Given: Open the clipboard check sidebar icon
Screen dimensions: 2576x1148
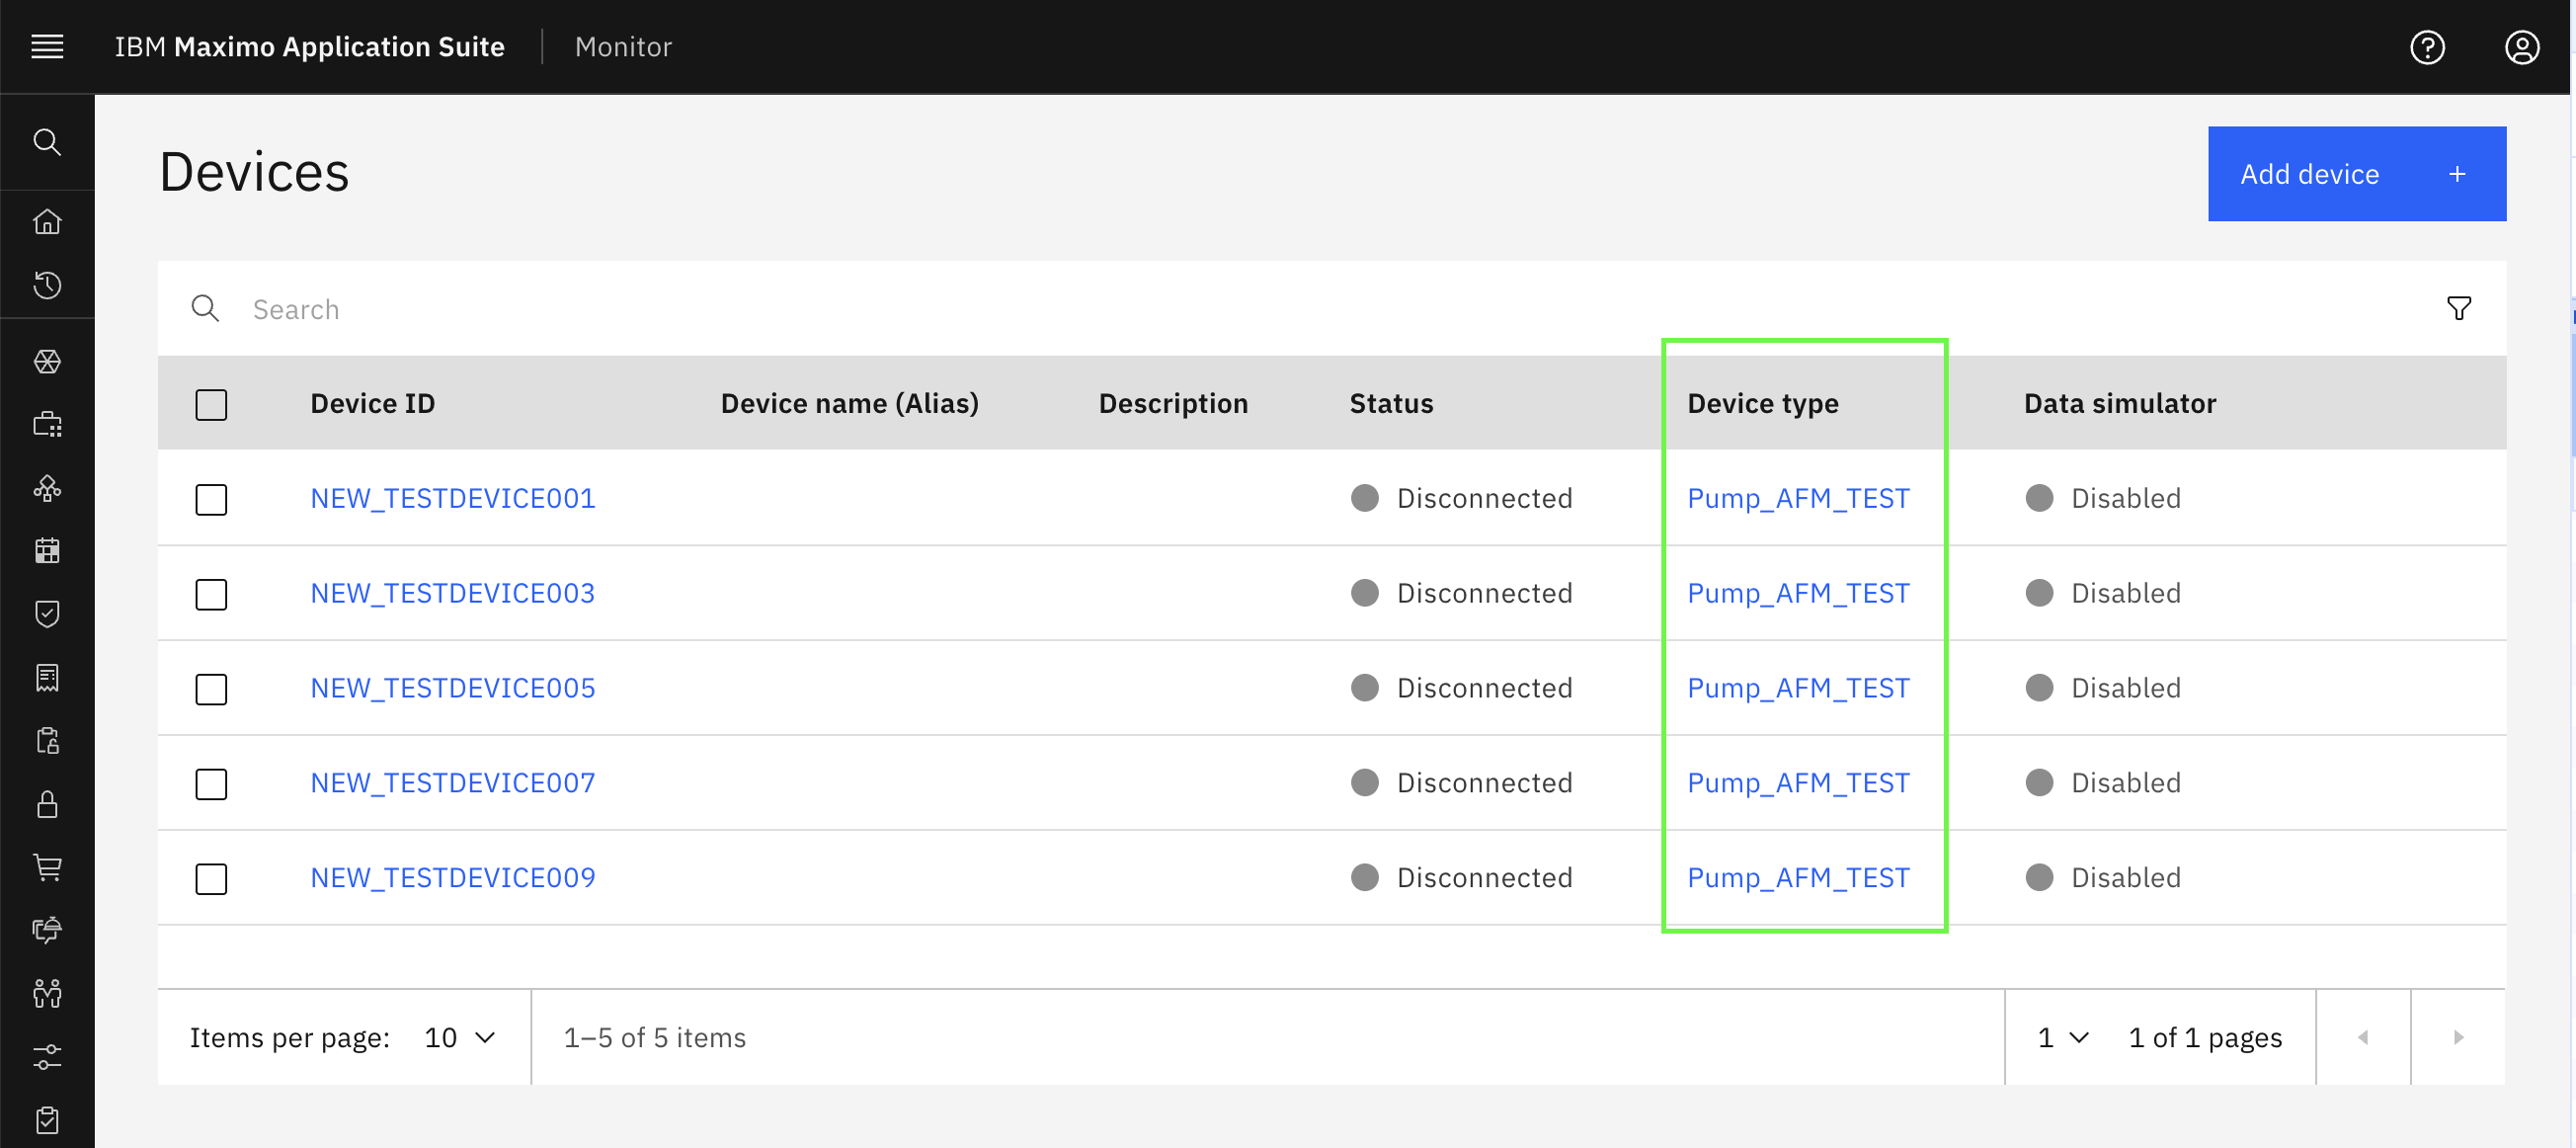Looking at the screenshot, I should tap(47, 1120).
